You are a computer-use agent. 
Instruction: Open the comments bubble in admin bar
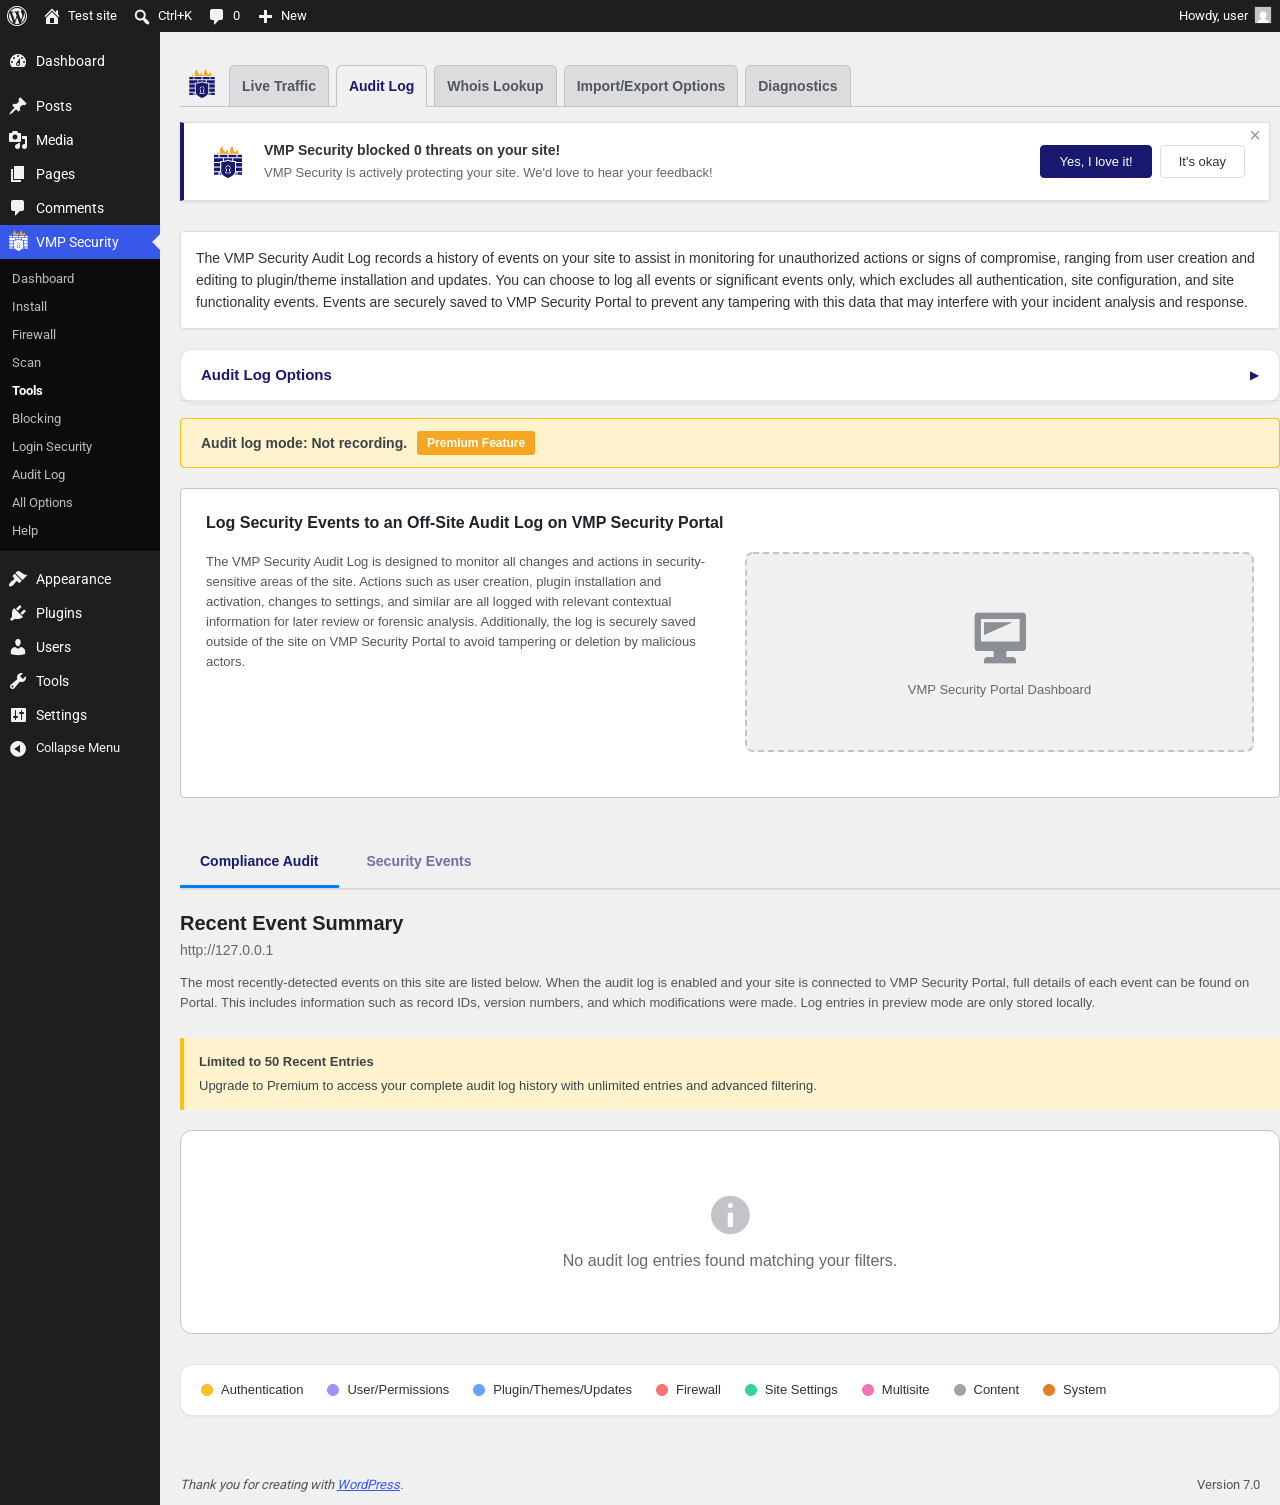(216, 16)
